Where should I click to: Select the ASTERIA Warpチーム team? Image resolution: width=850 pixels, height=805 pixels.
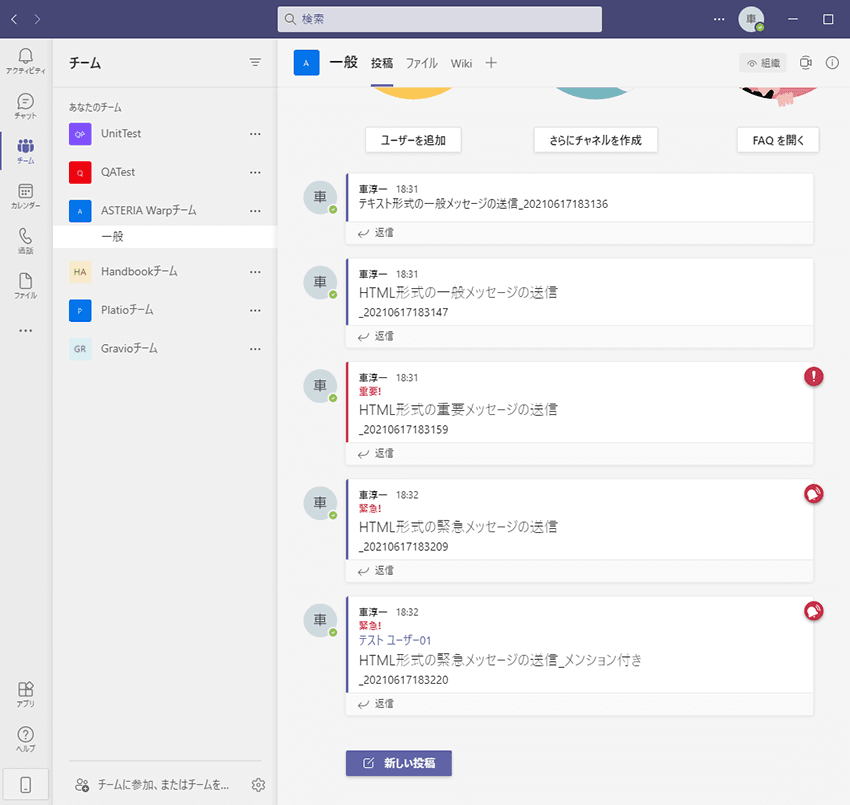(x=165, y=211)
